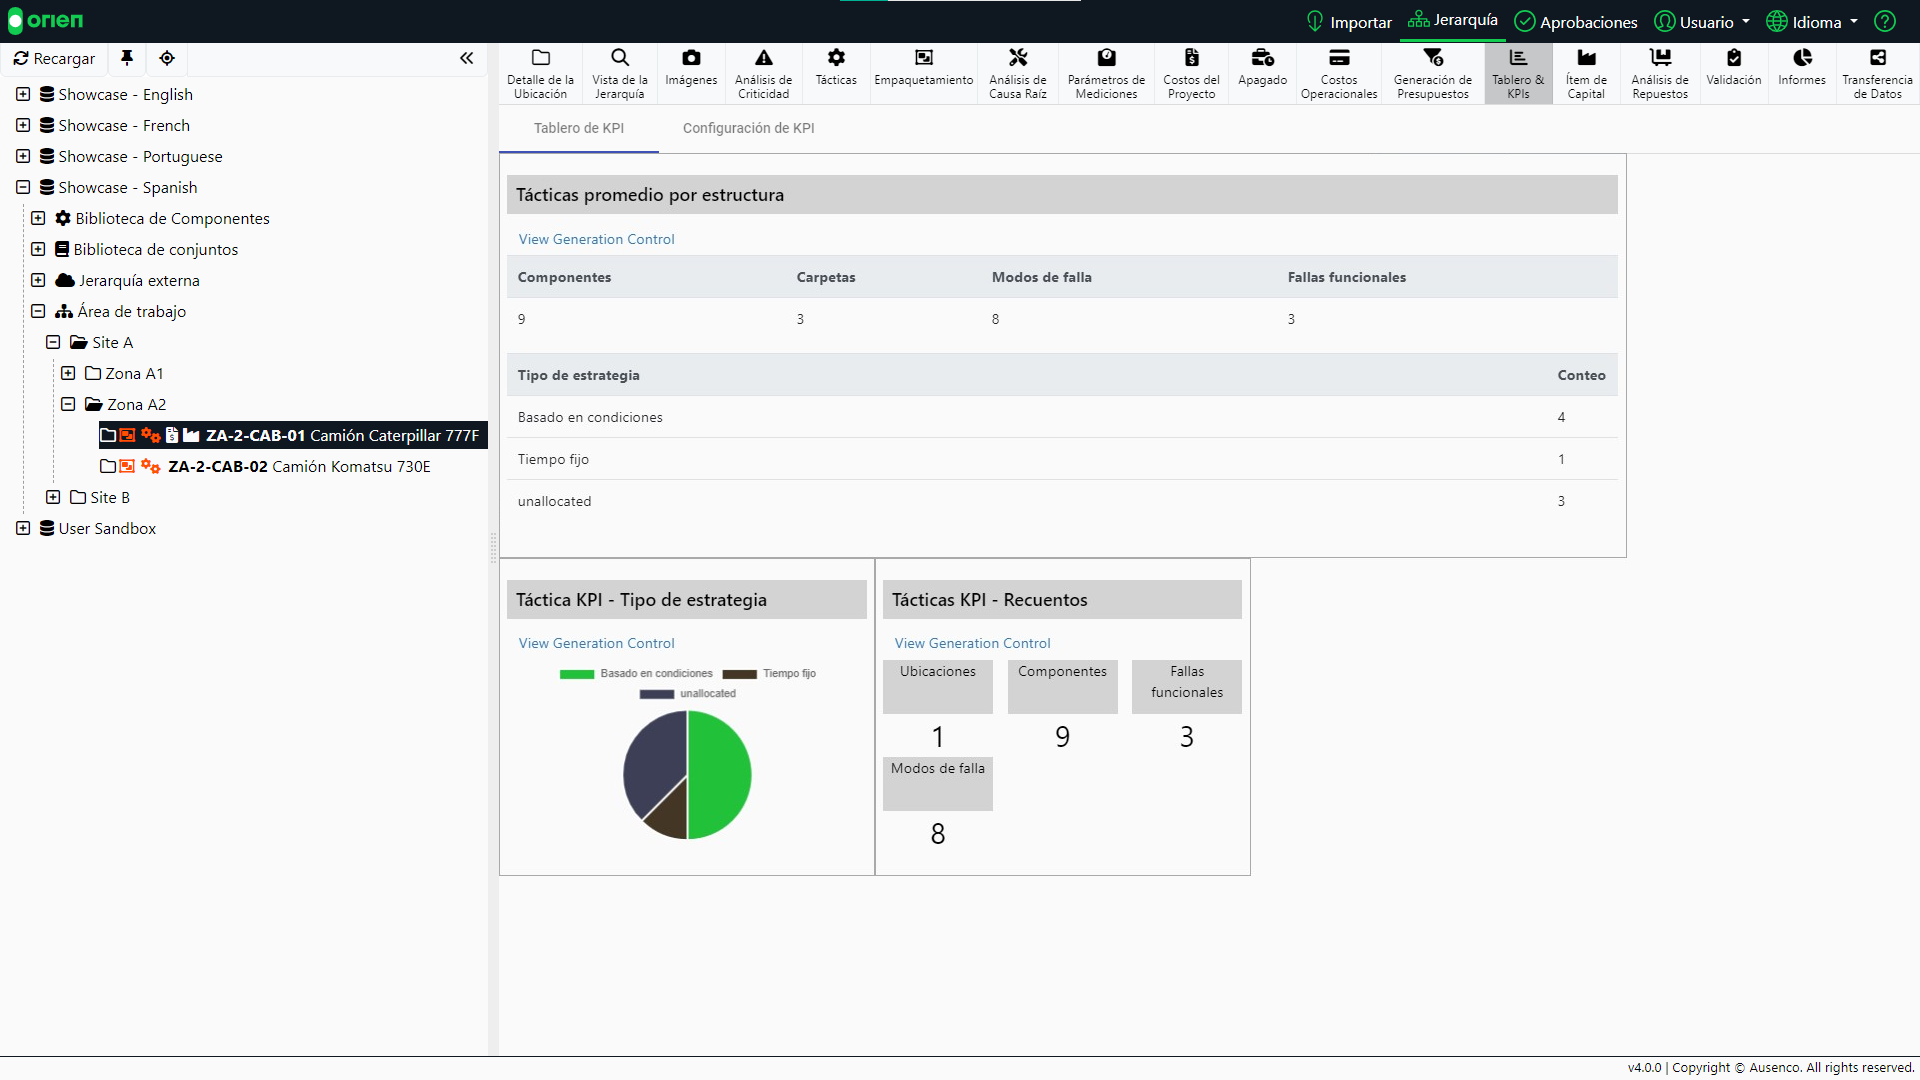Expand Zona A1 folder

pyautogui.click(x=68, y=373)
